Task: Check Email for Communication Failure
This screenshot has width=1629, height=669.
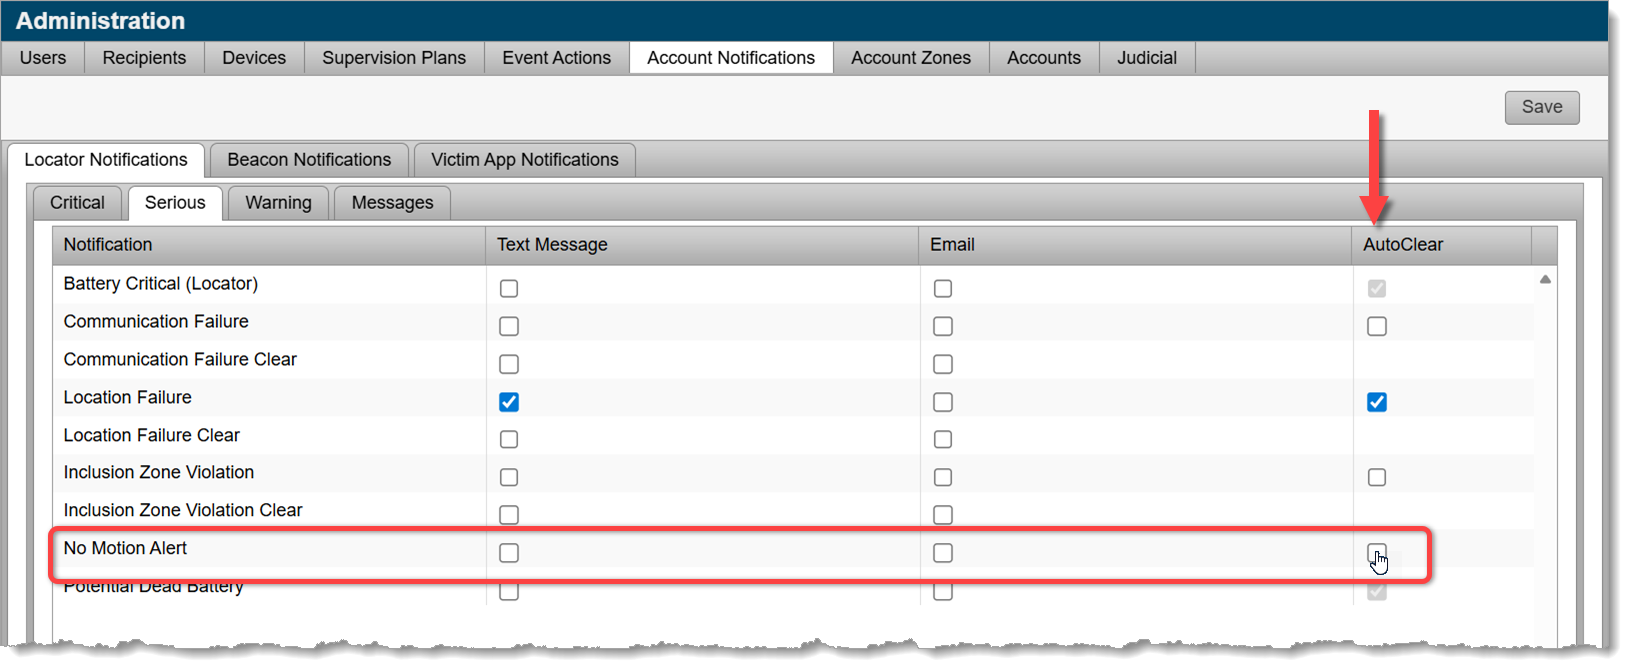Action: [943, 326]
